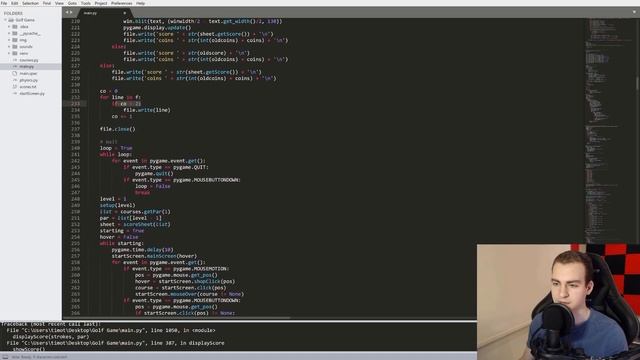Click the editor horizontal scrollbar
The height and width of the screenshot is (360, 640).
[176, 318]
